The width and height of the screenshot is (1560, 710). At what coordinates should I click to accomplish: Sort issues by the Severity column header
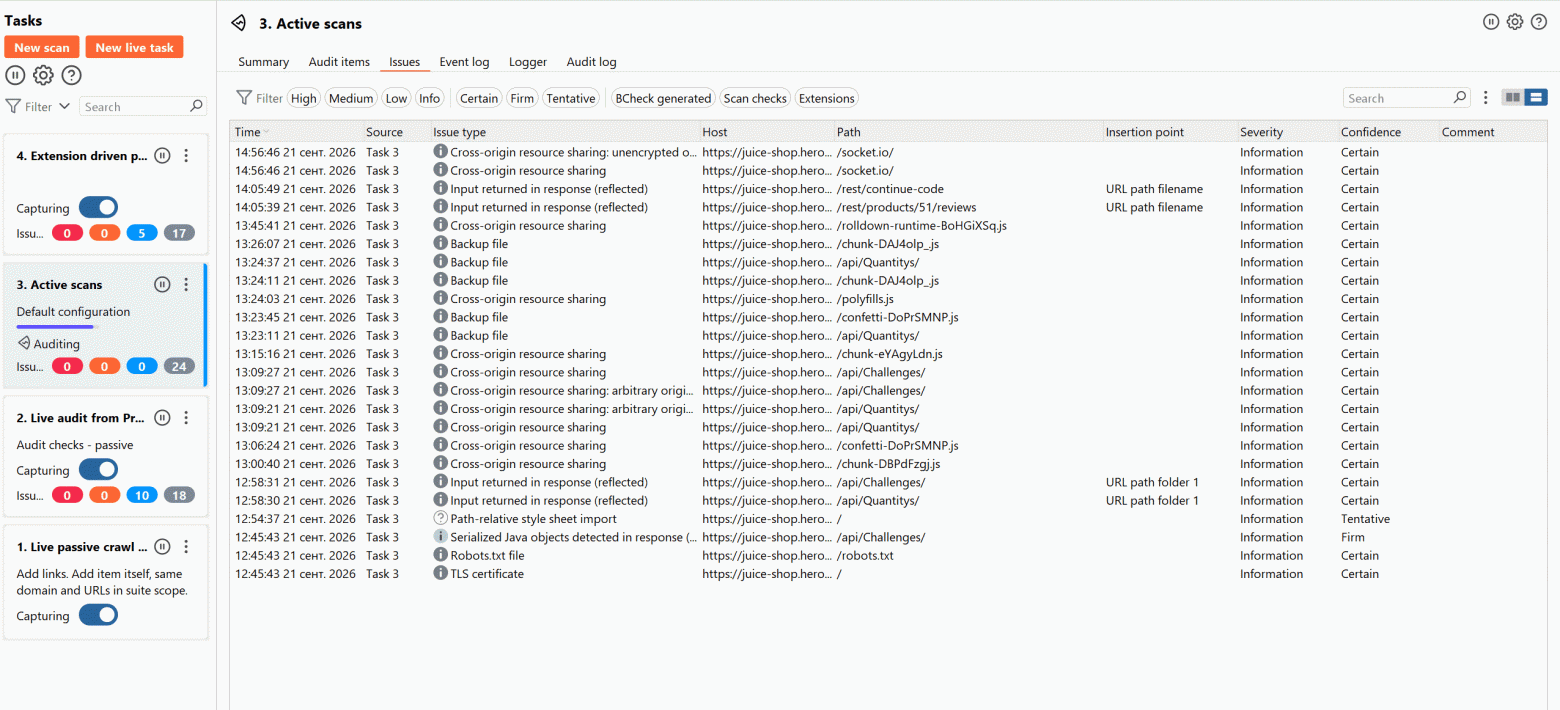click(1286, 132)
